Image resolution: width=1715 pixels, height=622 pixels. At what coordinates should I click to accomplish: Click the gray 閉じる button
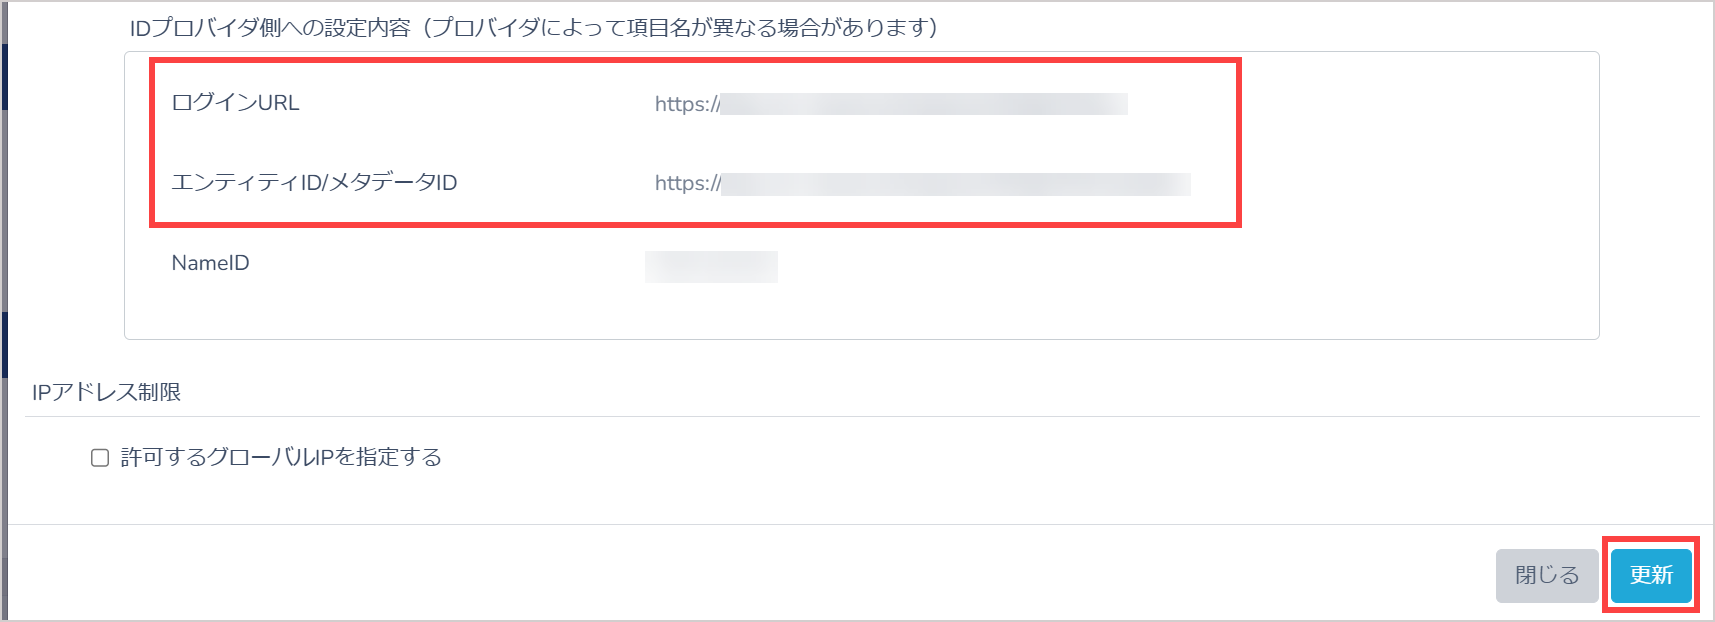1547,575
